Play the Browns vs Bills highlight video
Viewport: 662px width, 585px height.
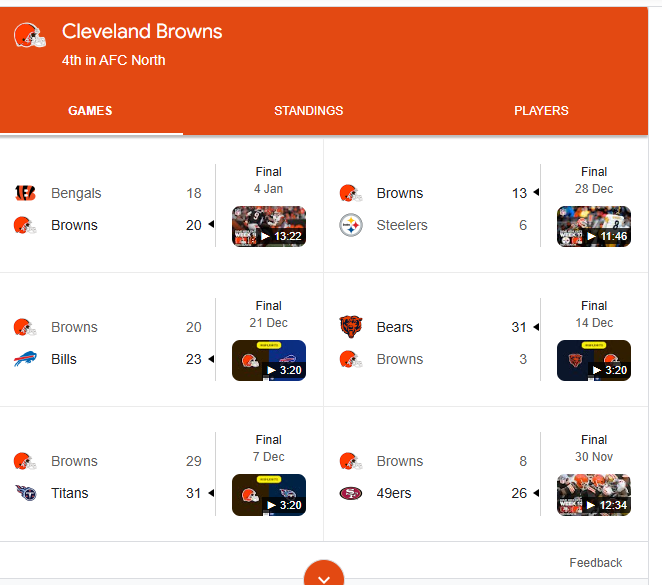[269, 360]
